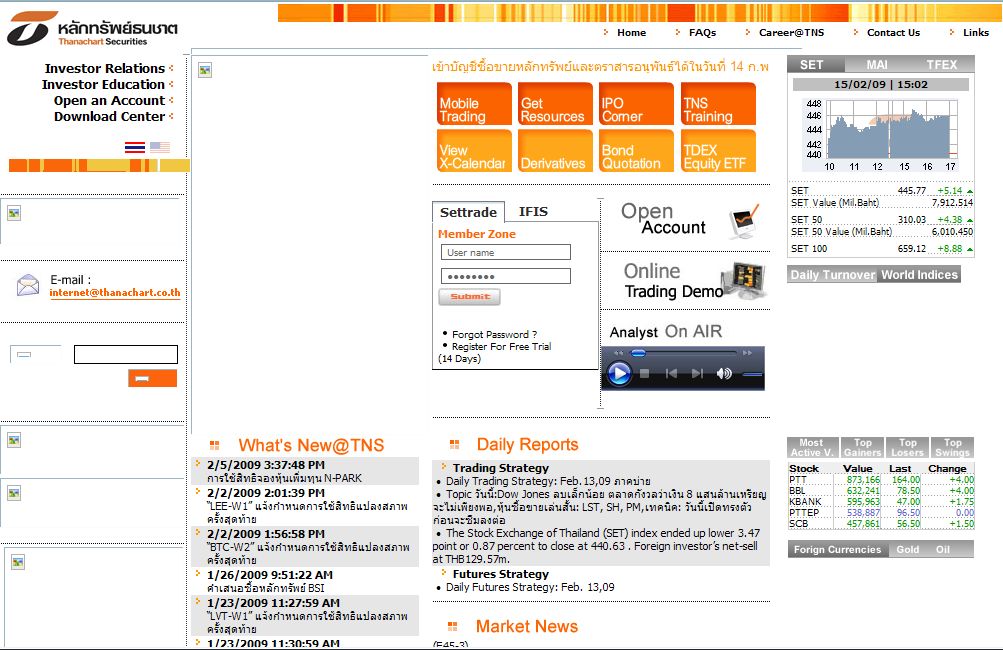
Task: Open the Mobile Trading tile
Action: tap(474, 104)
